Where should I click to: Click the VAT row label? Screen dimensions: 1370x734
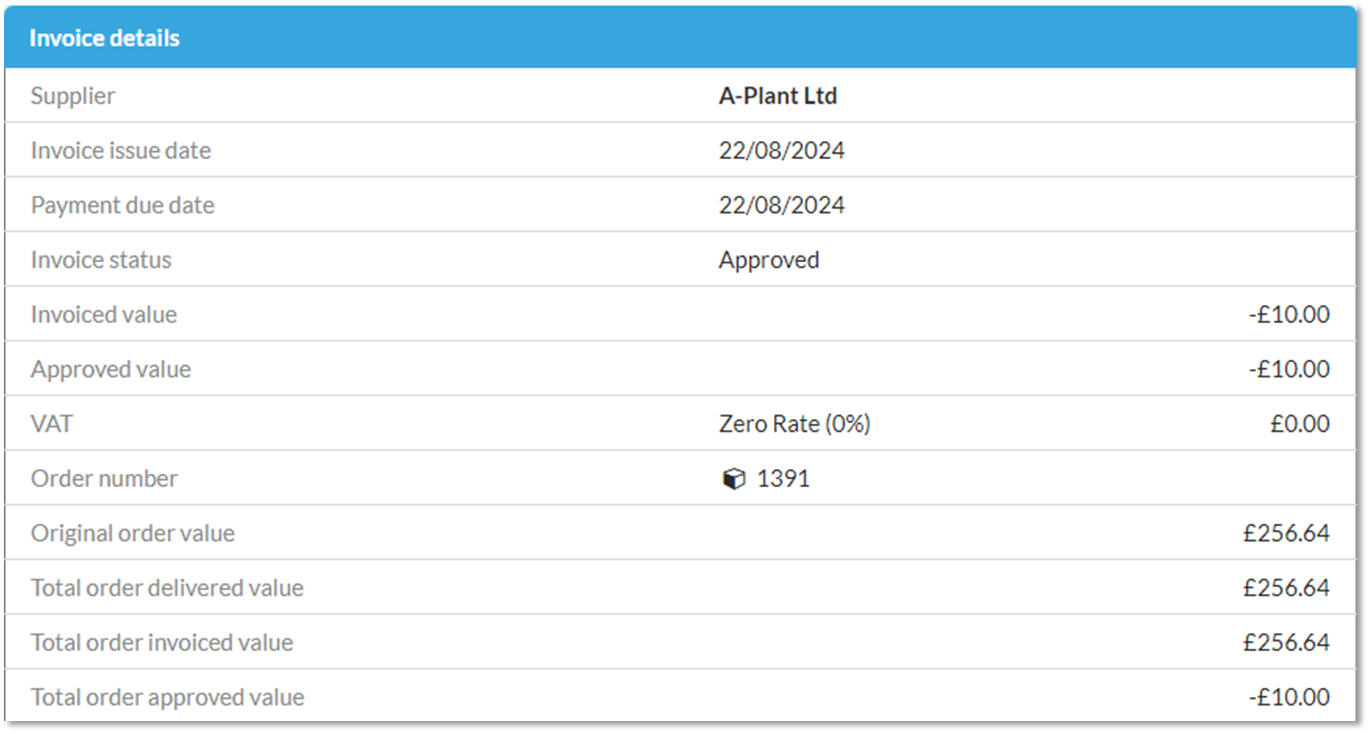pyautogui.click(x=51, y=424)
